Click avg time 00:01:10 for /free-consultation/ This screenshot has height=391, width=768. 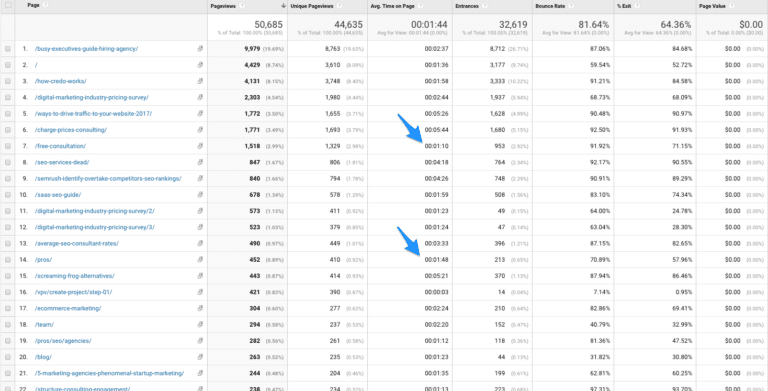[436, 146]
